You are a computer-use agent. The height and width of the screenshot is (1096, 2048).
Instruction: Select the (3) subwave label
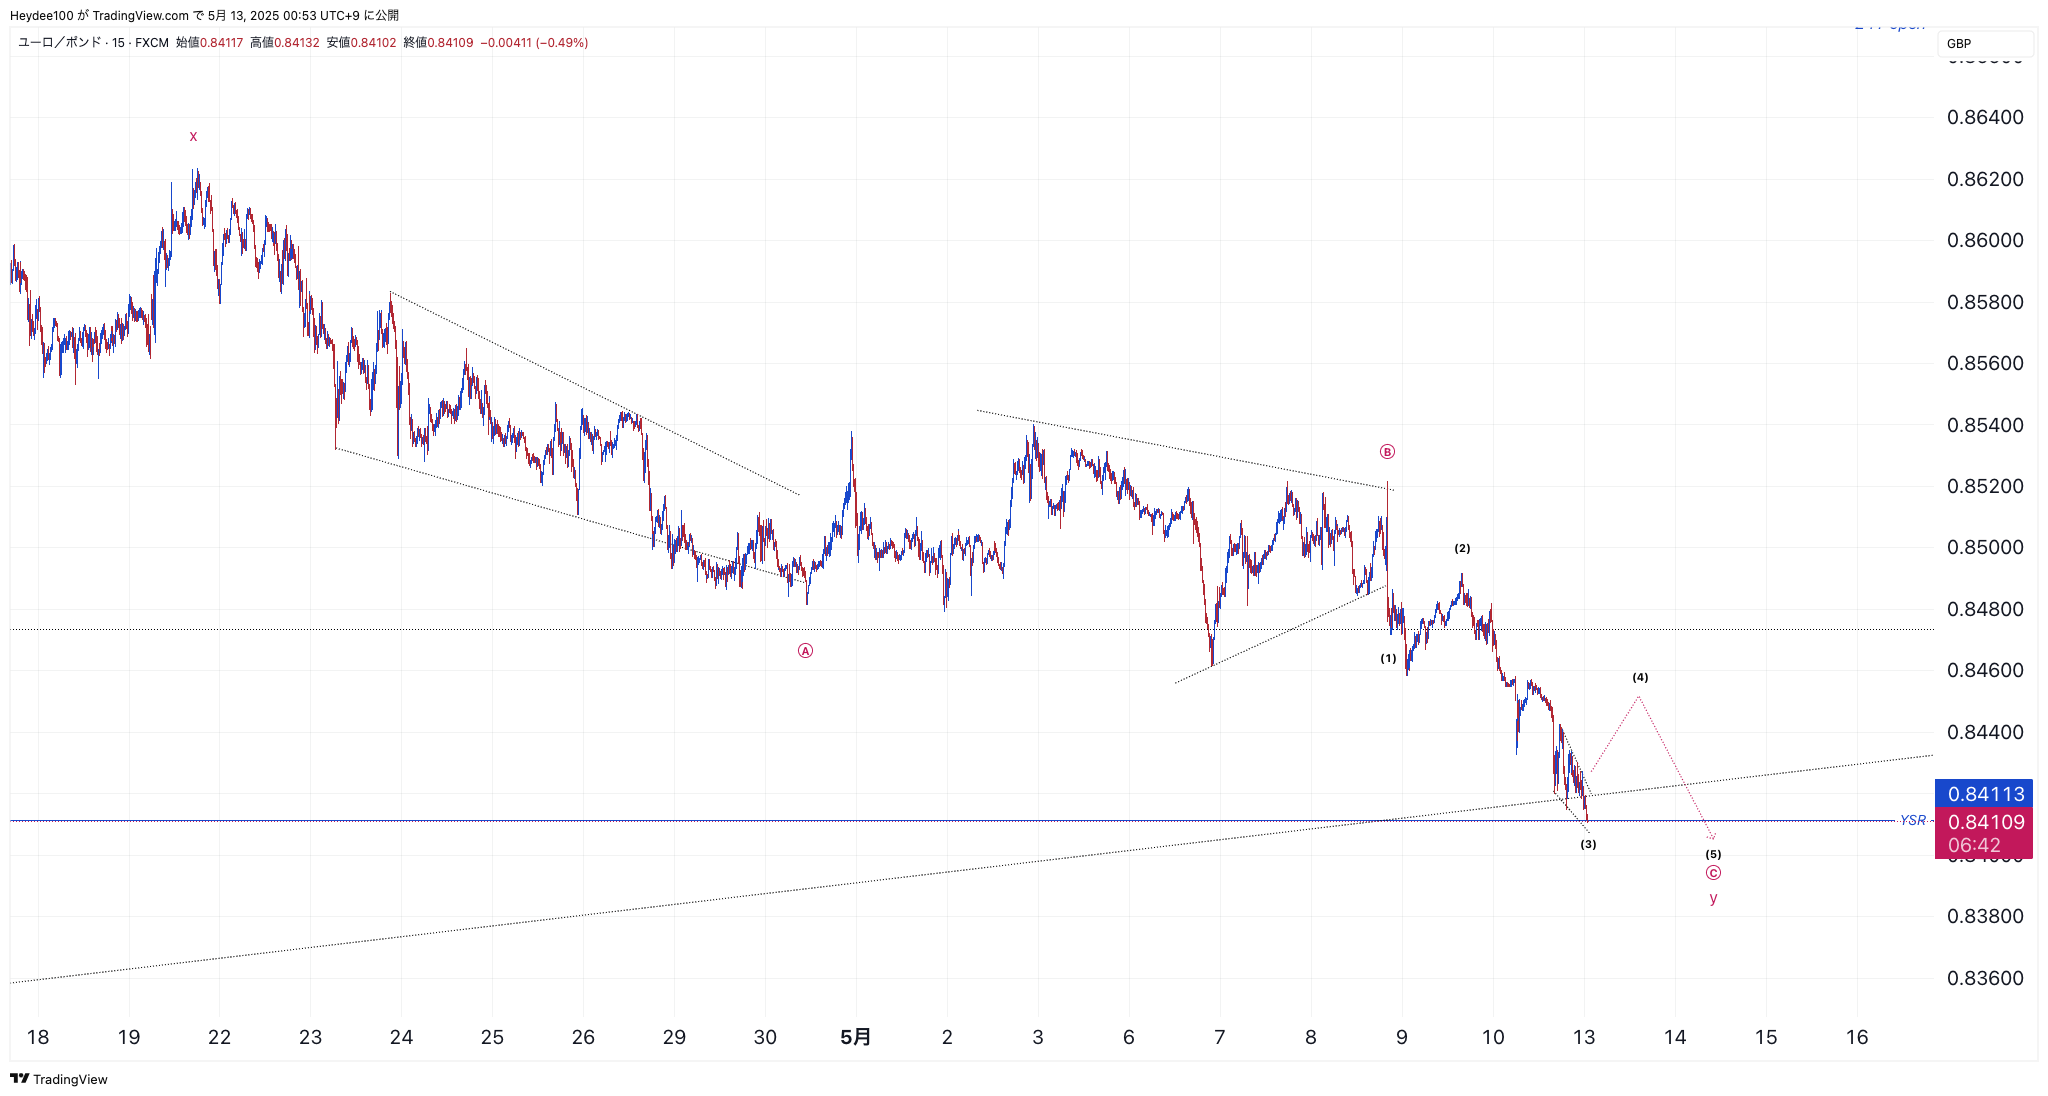pyautogui.click(x=1588, y=844)
